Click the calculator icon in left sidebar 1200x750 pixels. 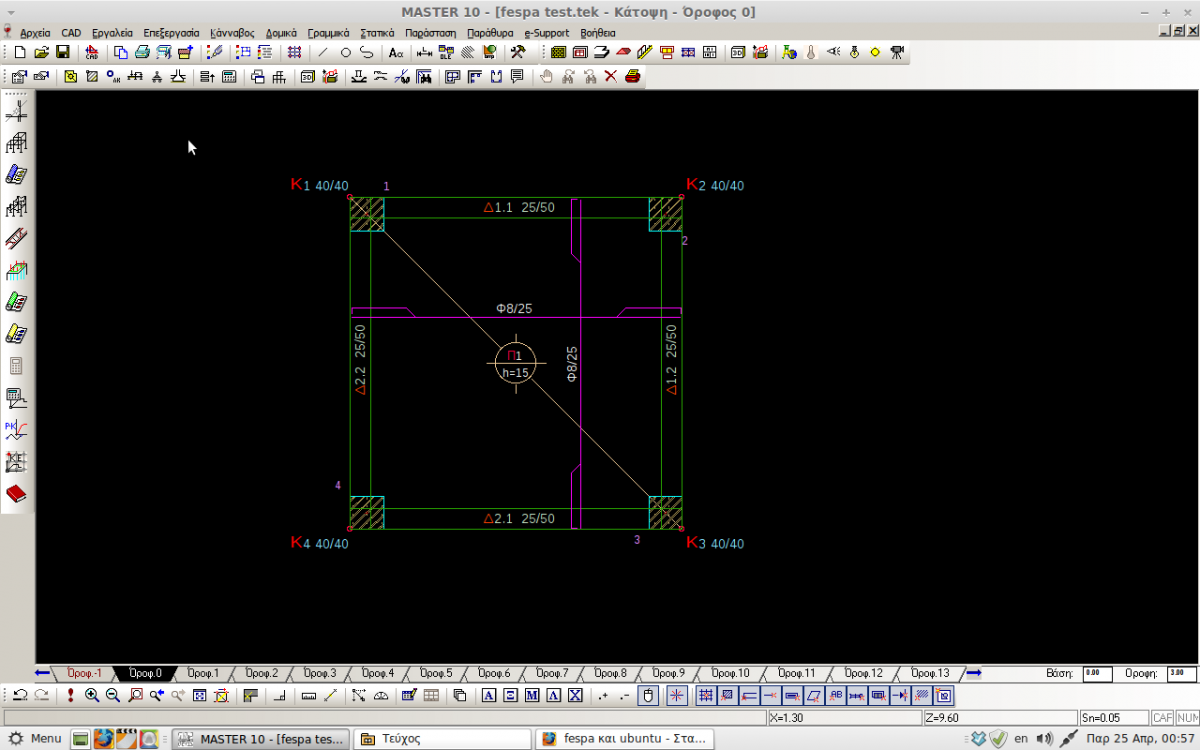coord(16,366)
